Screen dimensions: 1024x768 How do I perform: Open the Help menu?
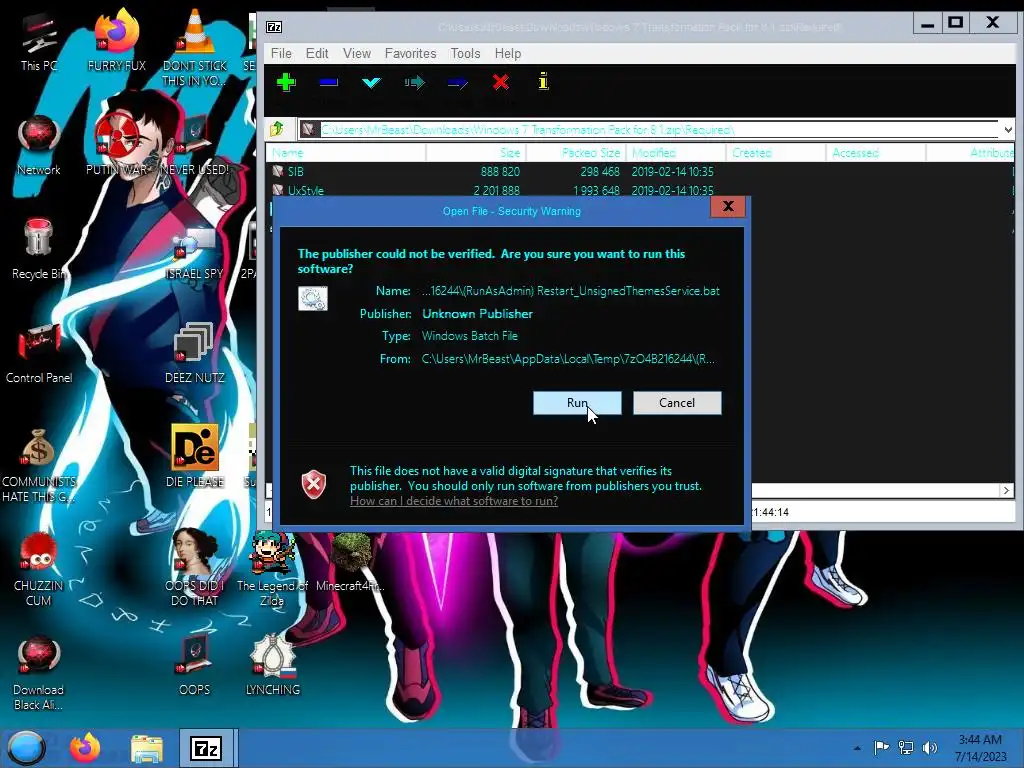pyautogui.click(x=507, y=54)
